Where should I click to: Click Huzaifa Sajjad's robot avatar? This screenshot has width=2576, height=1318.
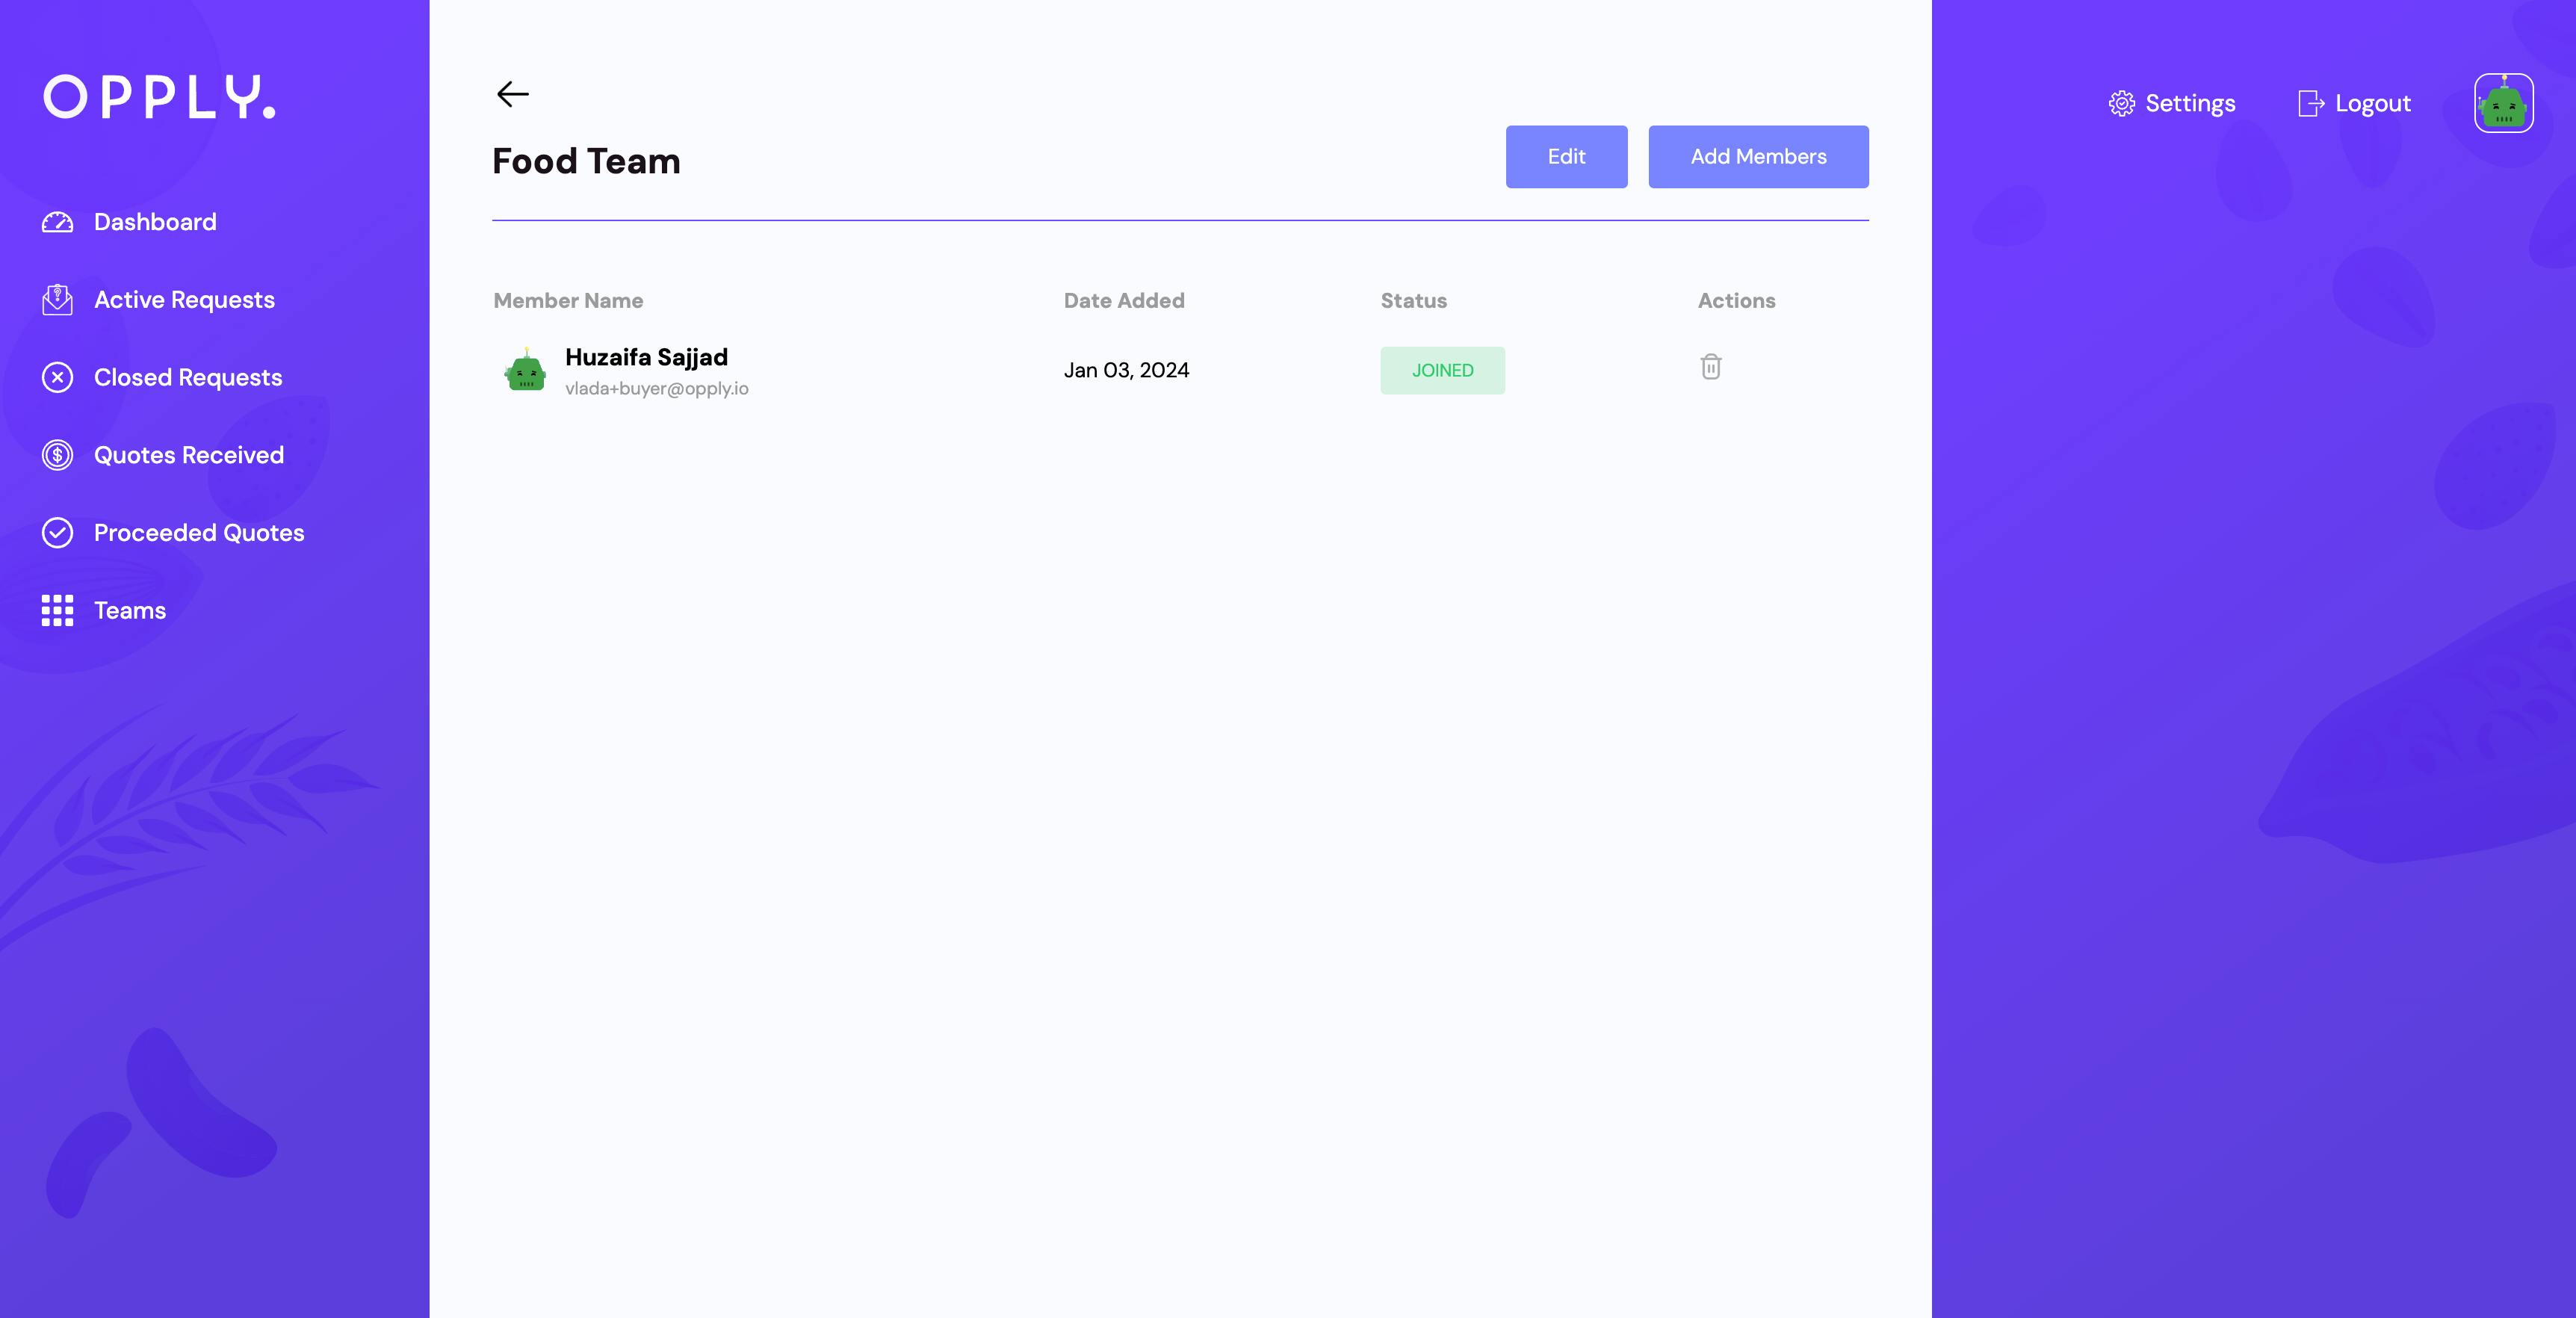point(525,370)
